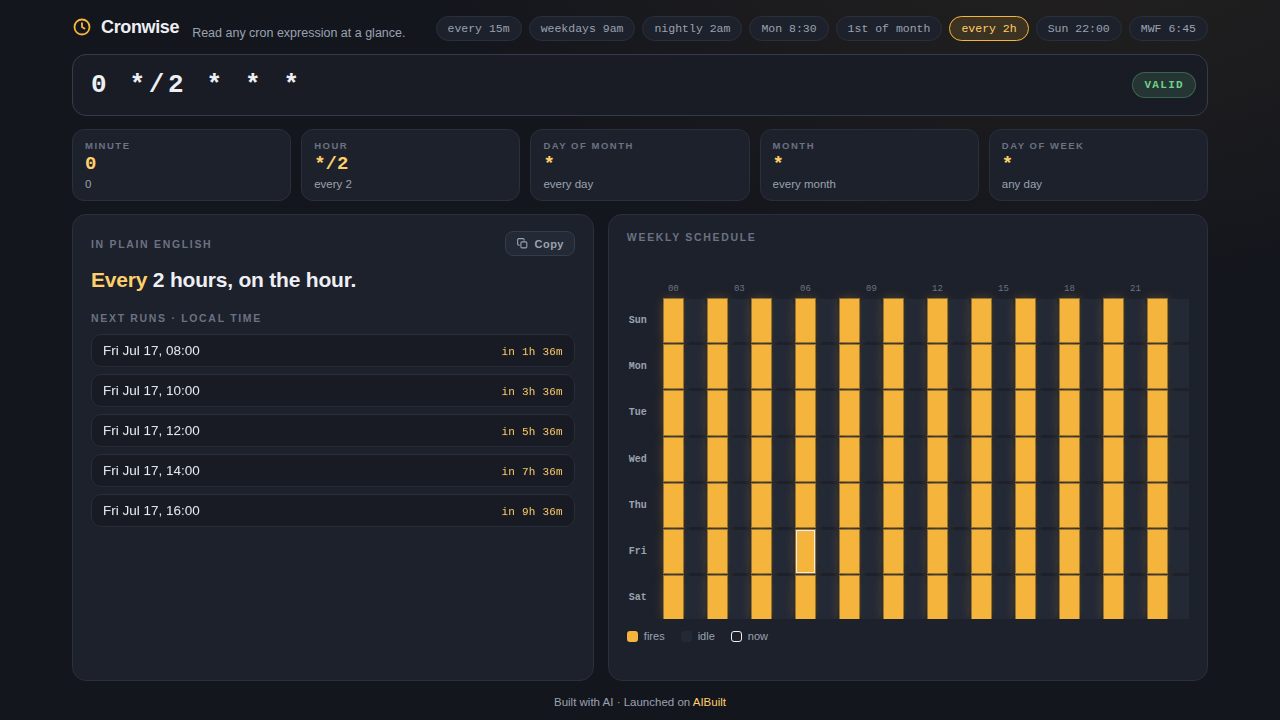The width and height of the screenshot is (1280, 720).
Task: Click the orange "fires" legend swatch
Action: pos(632,636)
